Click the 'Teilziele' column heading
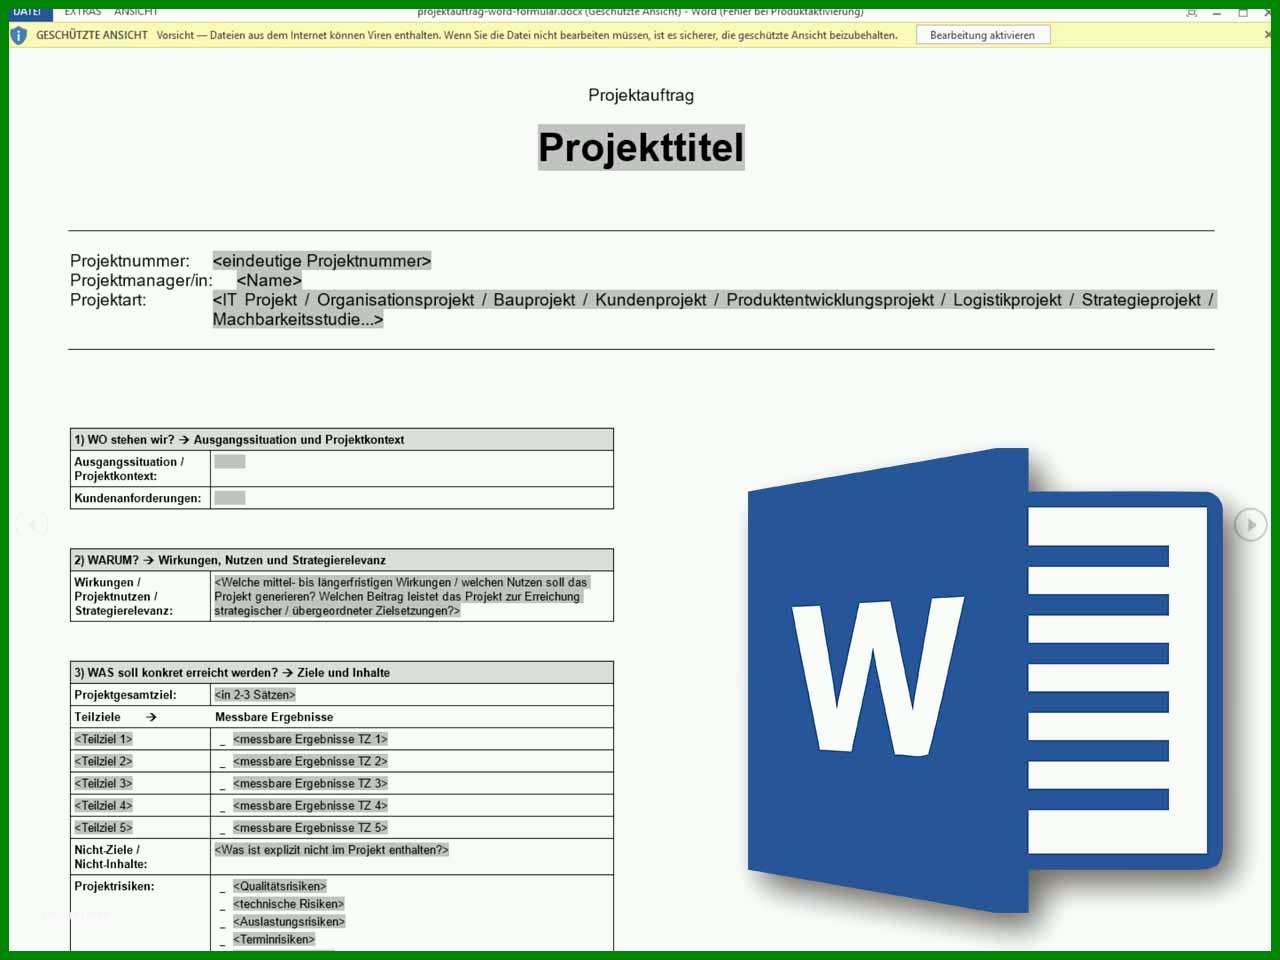This screenshot has height=960, width=1280. 97,717
